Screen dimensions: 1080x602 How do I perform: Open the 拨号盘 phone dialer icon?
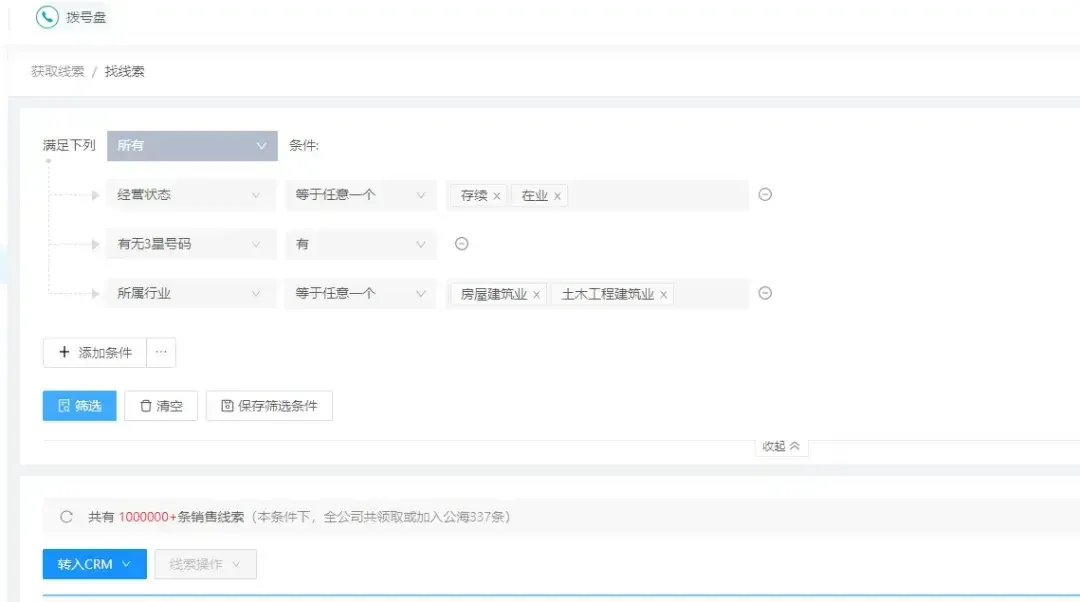point(47,17)
